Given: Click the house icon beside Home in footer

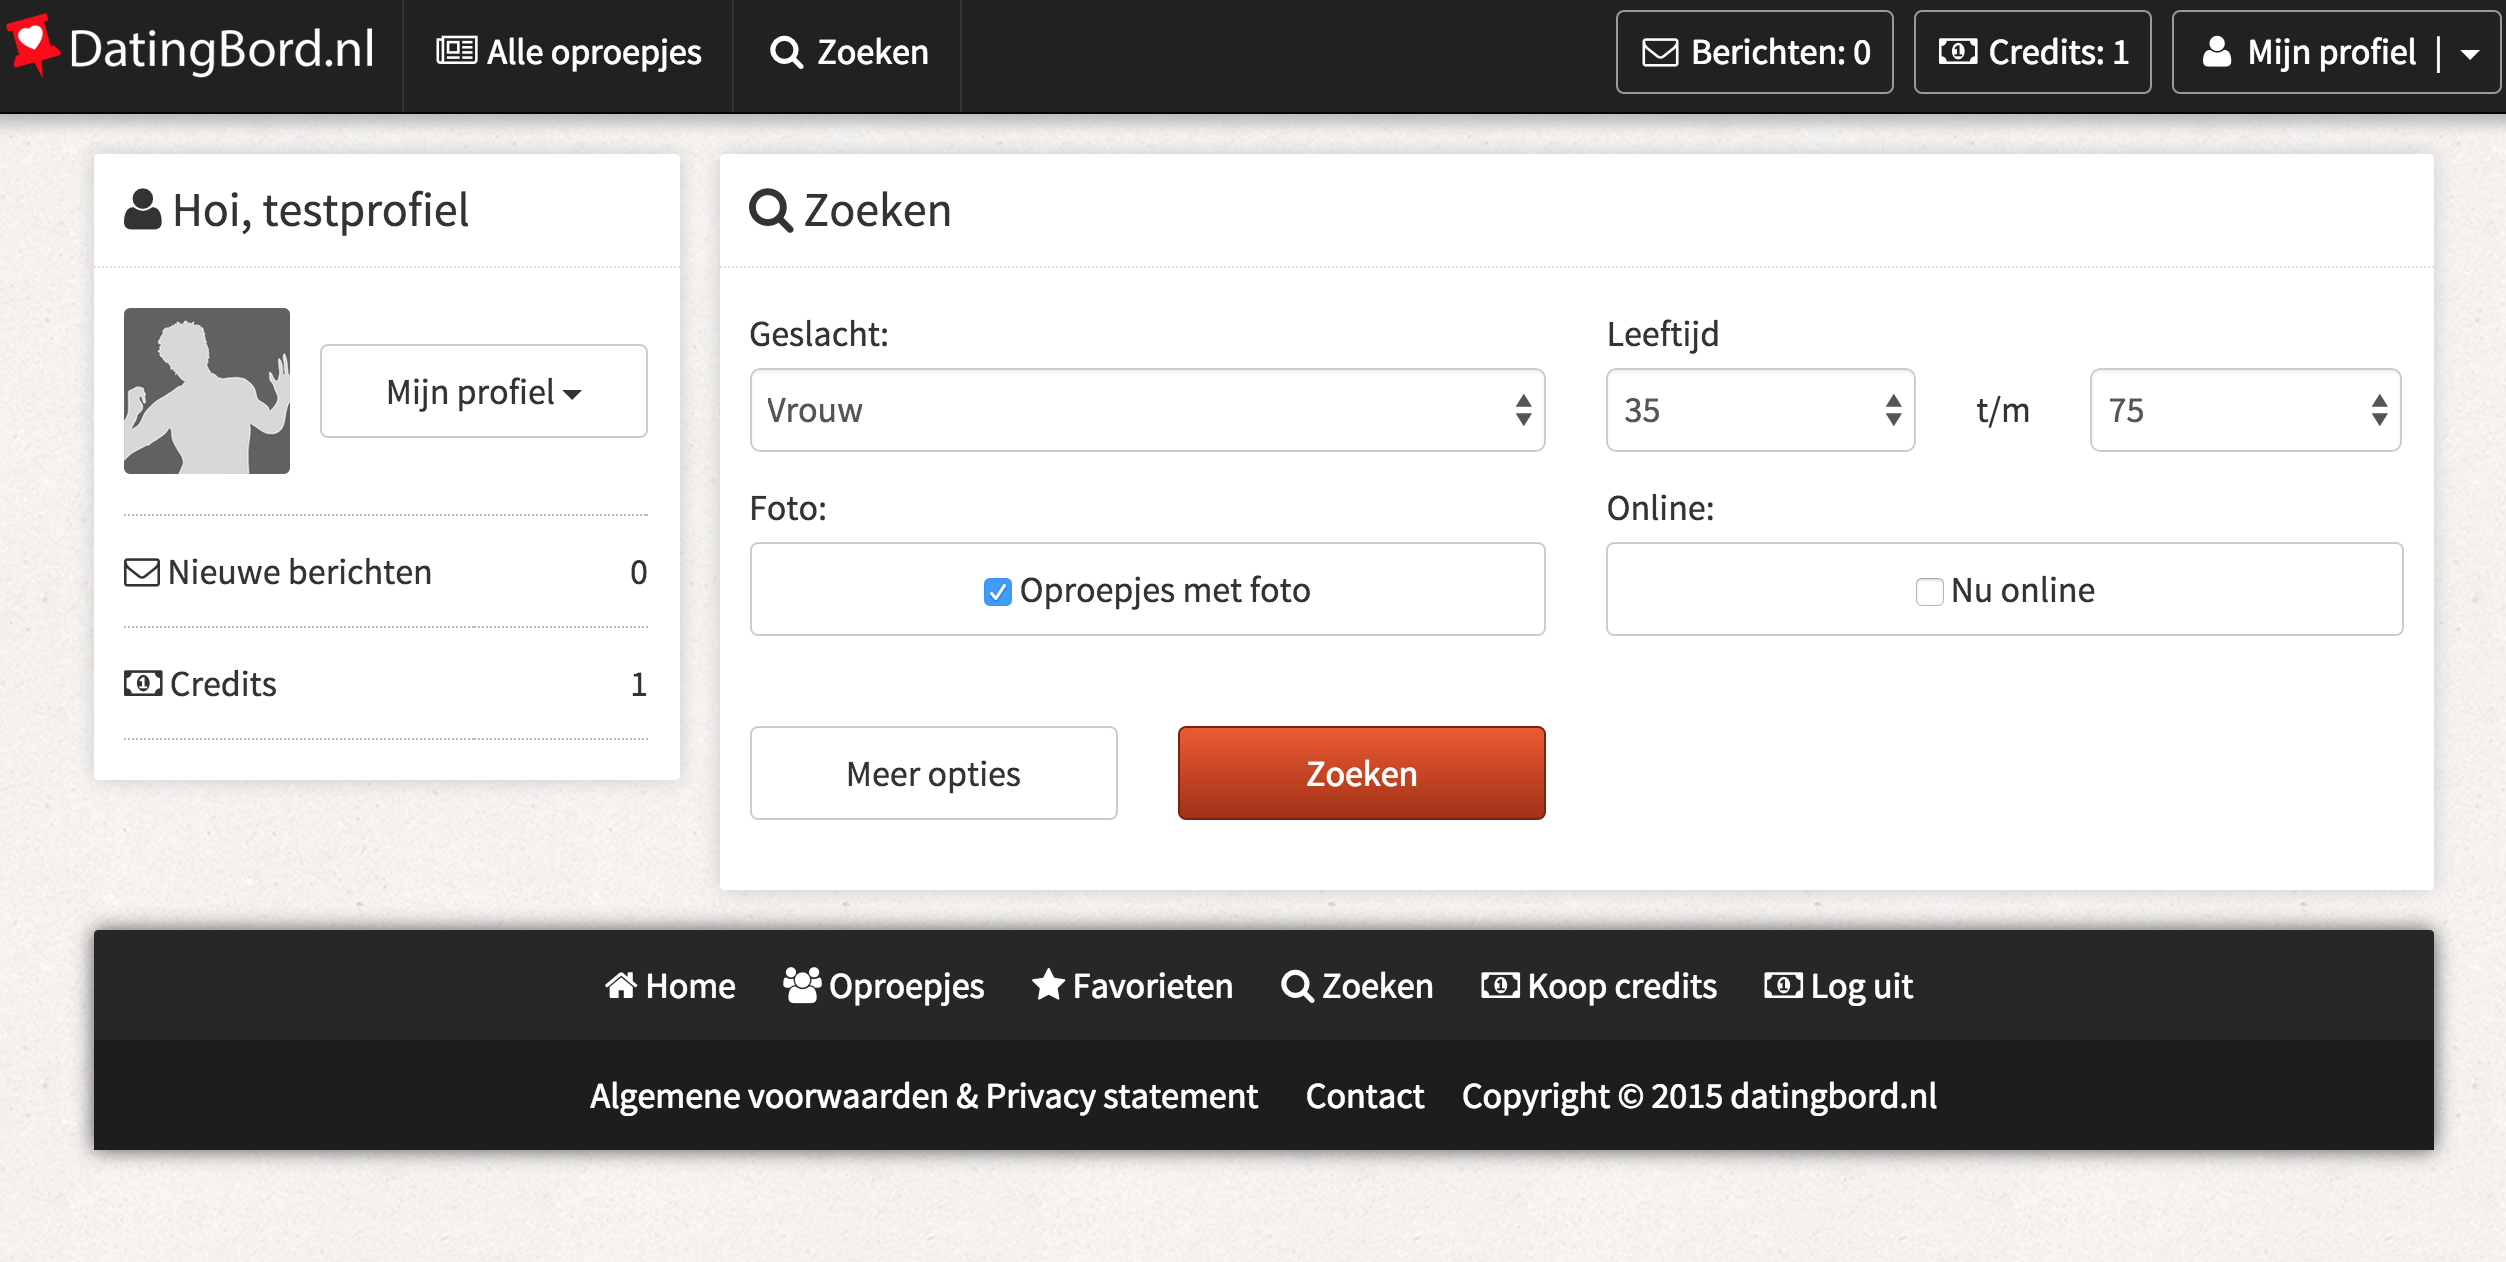Looking at the screenshot, I should [621, 986].
